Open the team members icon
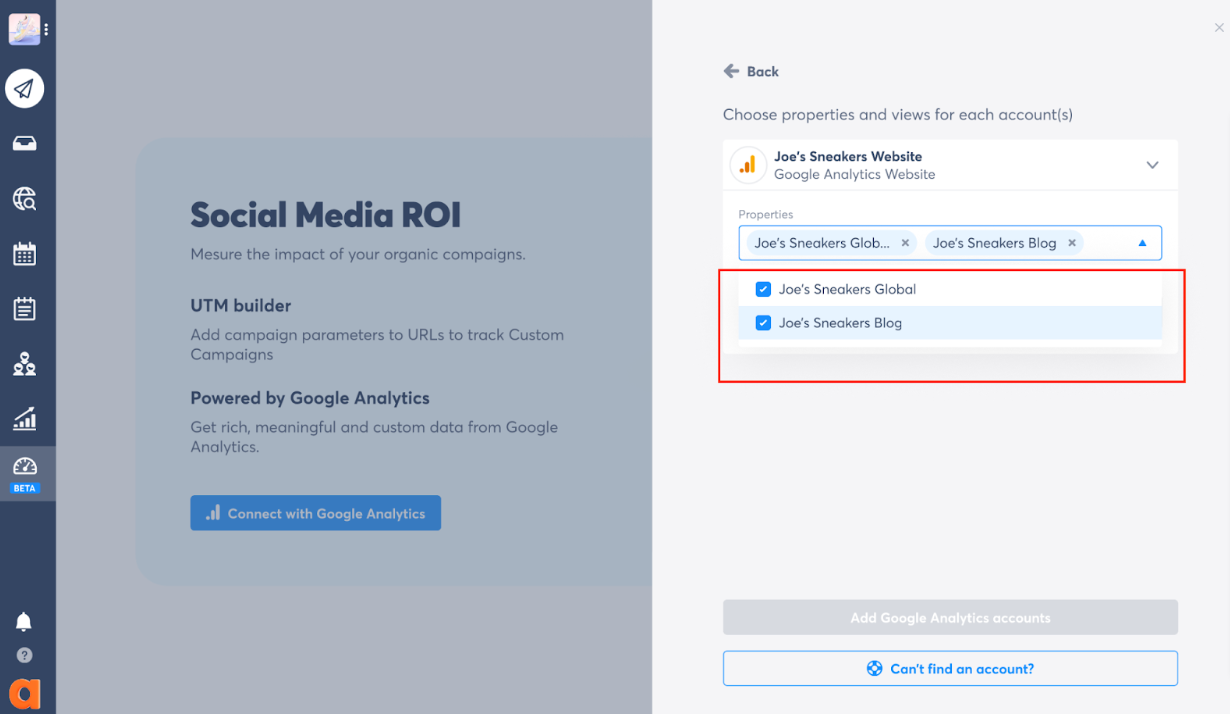The width and height of the screenshot is (1230, 714). [x=24, y=364]
